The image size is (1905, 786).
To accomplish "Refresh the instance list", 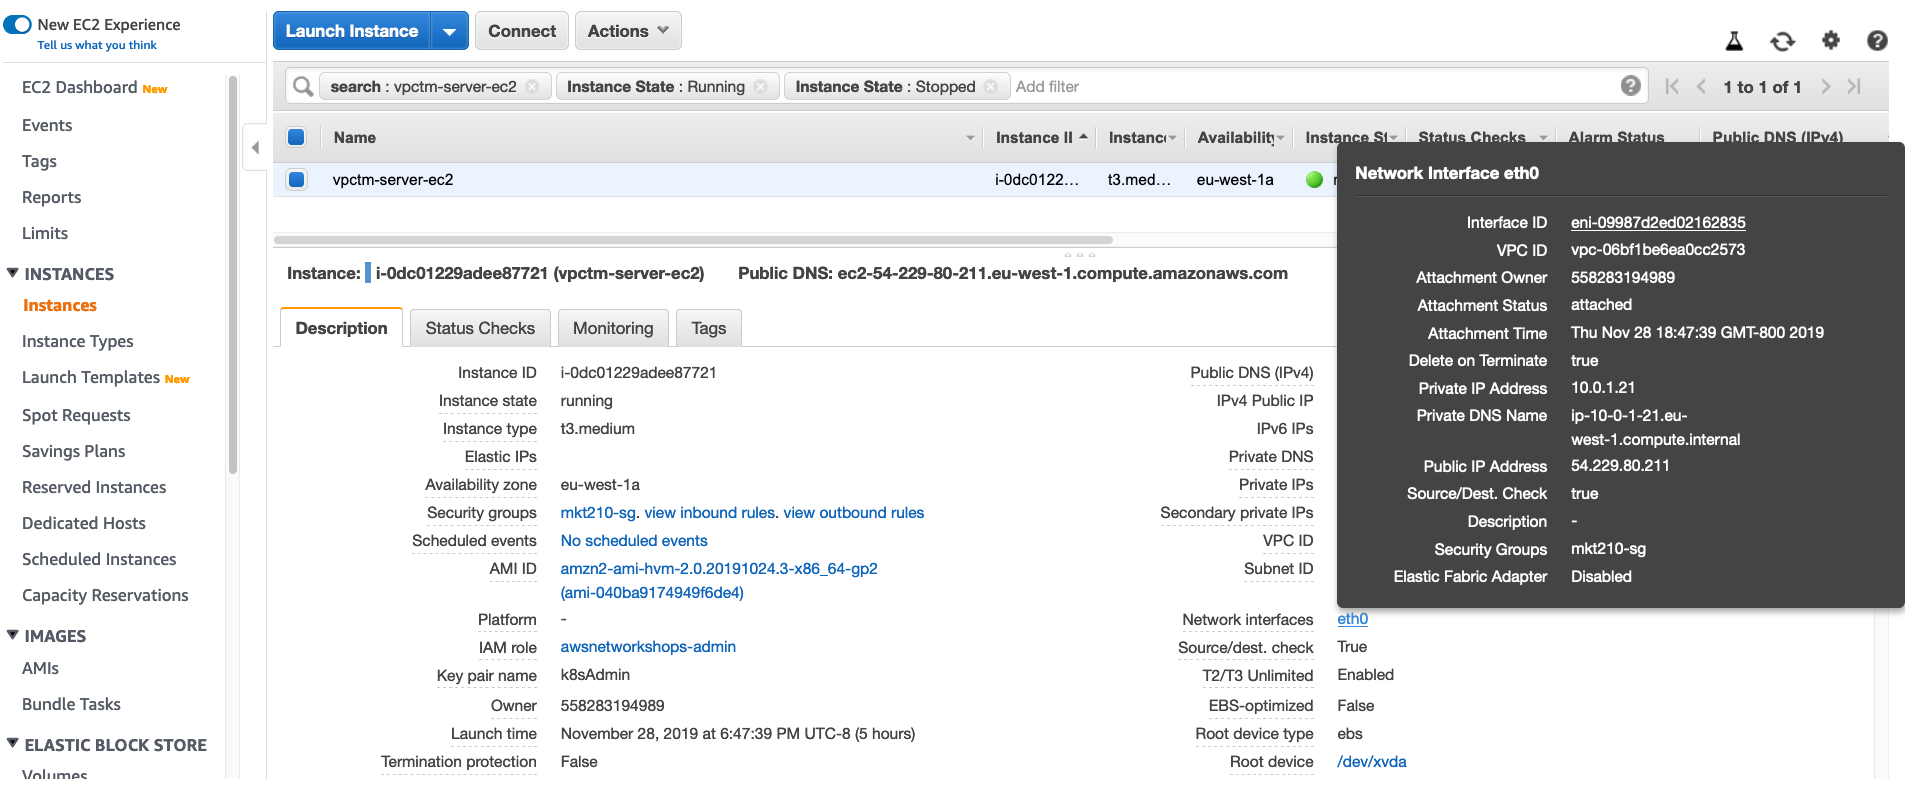I will click(1782, 41).
